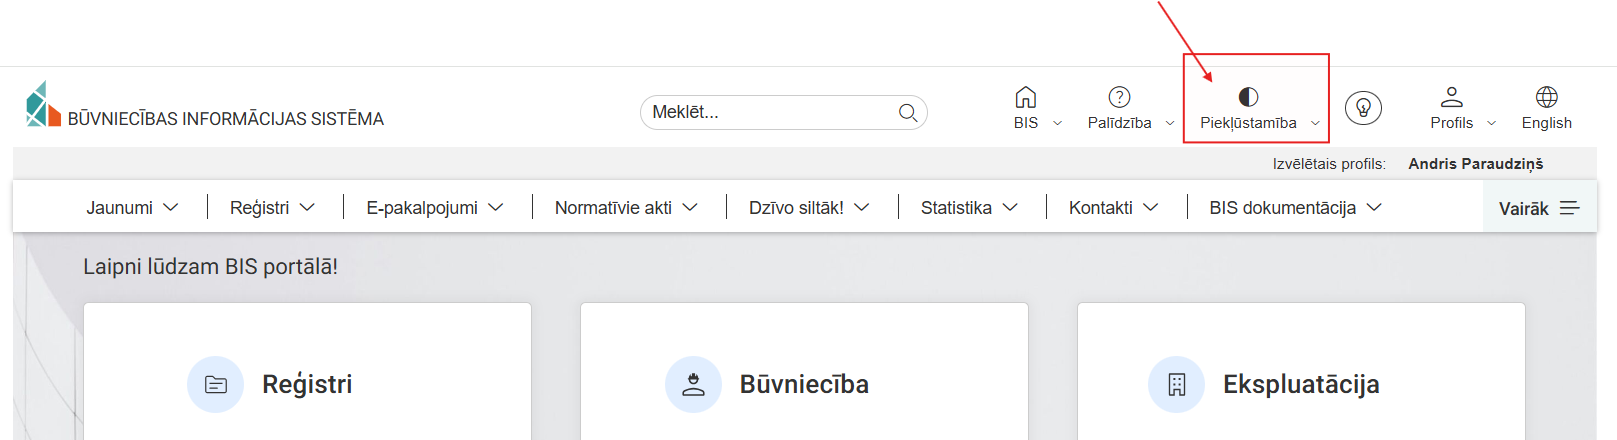Screen dimensions: 1617x440
Task: Open the Piekļūstamība contrast icon
Action: click(x=1248, y=97)
